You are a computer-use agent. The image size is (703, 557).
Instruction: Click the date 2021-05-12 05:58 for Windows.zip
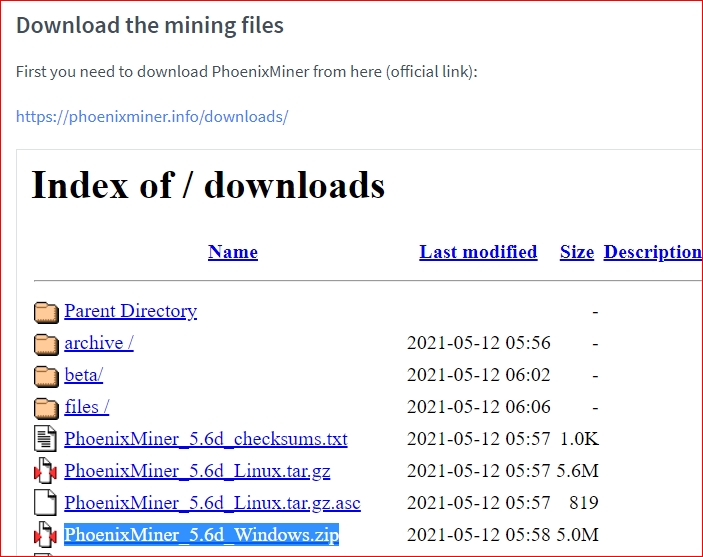pos(478,535)
